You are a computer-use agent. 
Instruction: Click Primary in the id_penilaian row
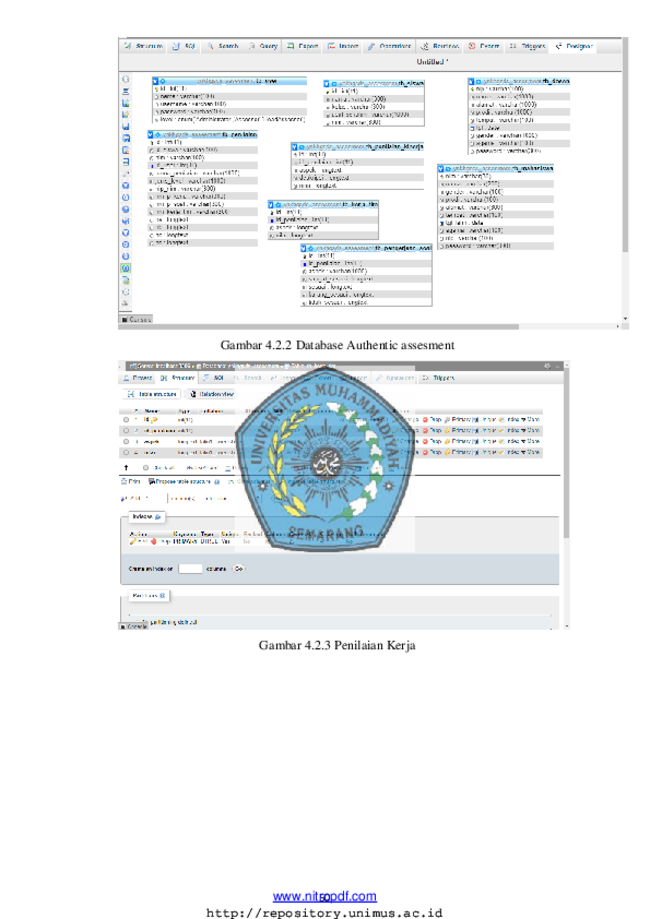[457, 431]
